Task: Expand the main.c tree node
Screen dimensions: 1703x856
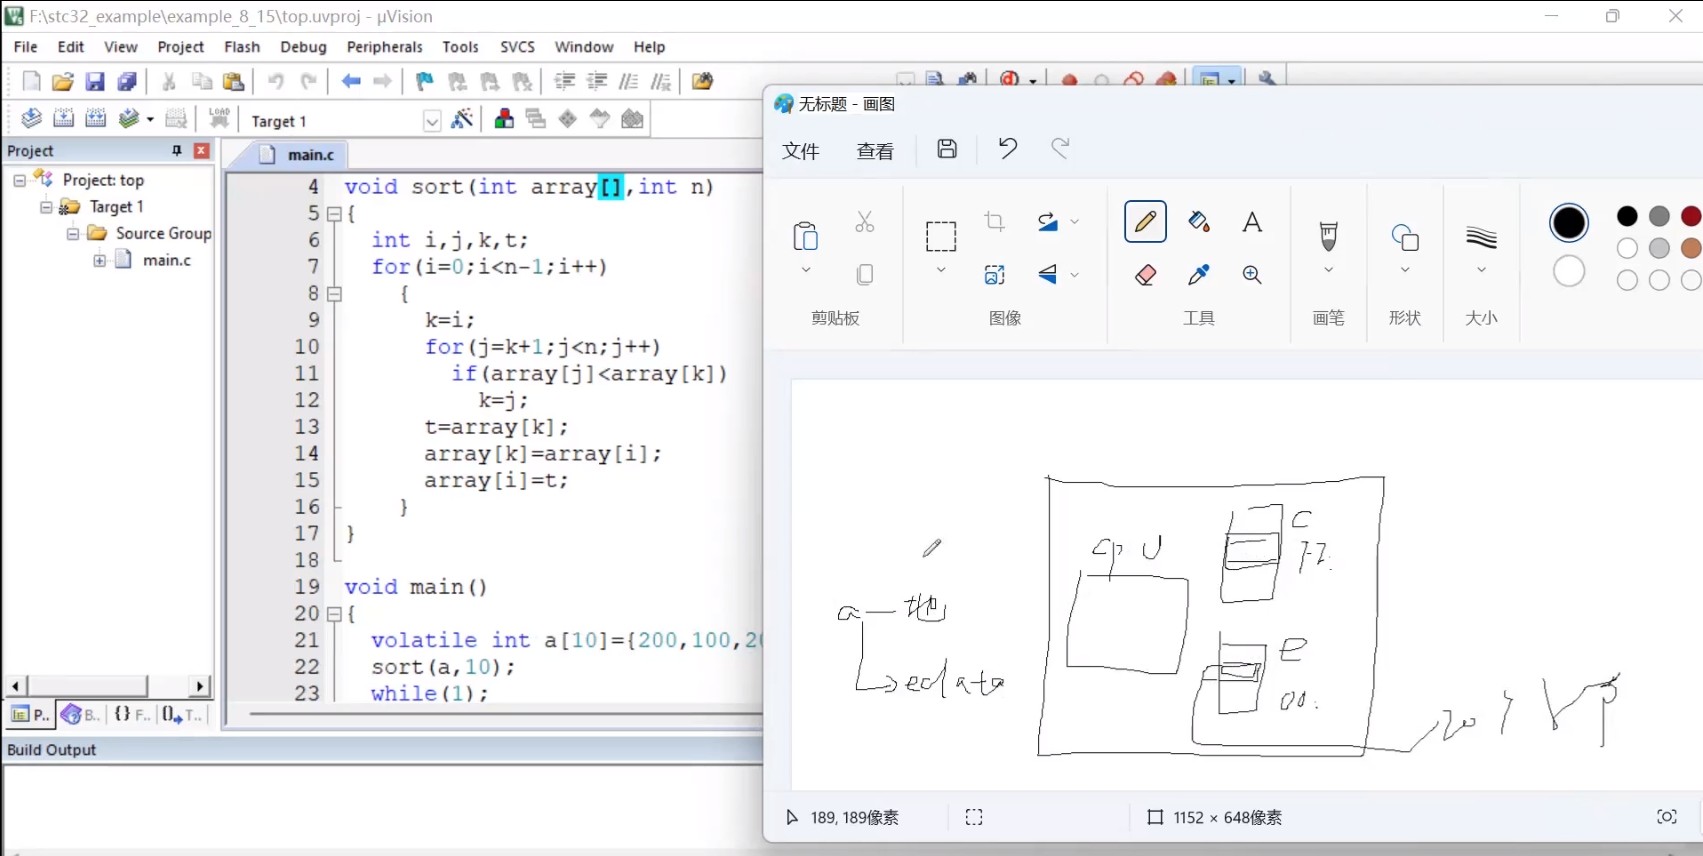Action: click(100, 260)
